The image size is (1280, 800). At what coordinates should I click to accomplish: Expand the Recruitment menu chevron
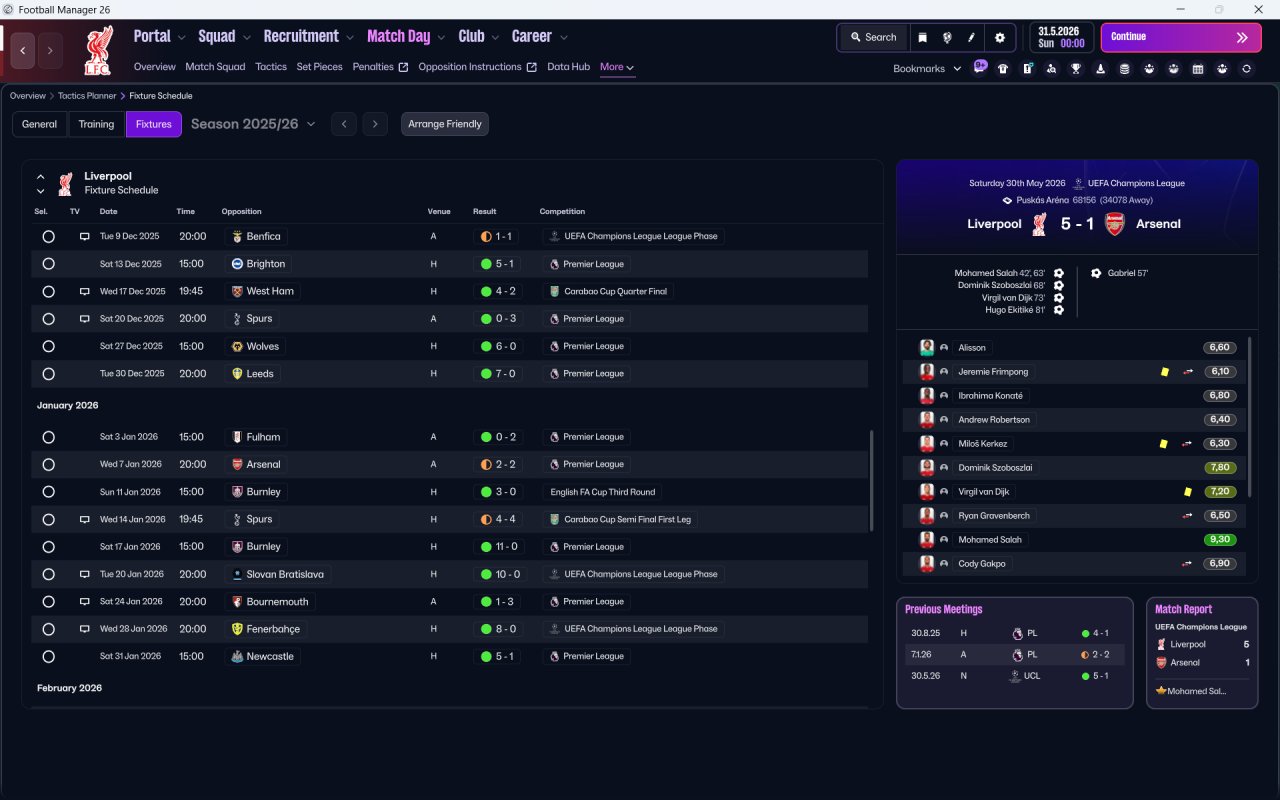(350, 37)
